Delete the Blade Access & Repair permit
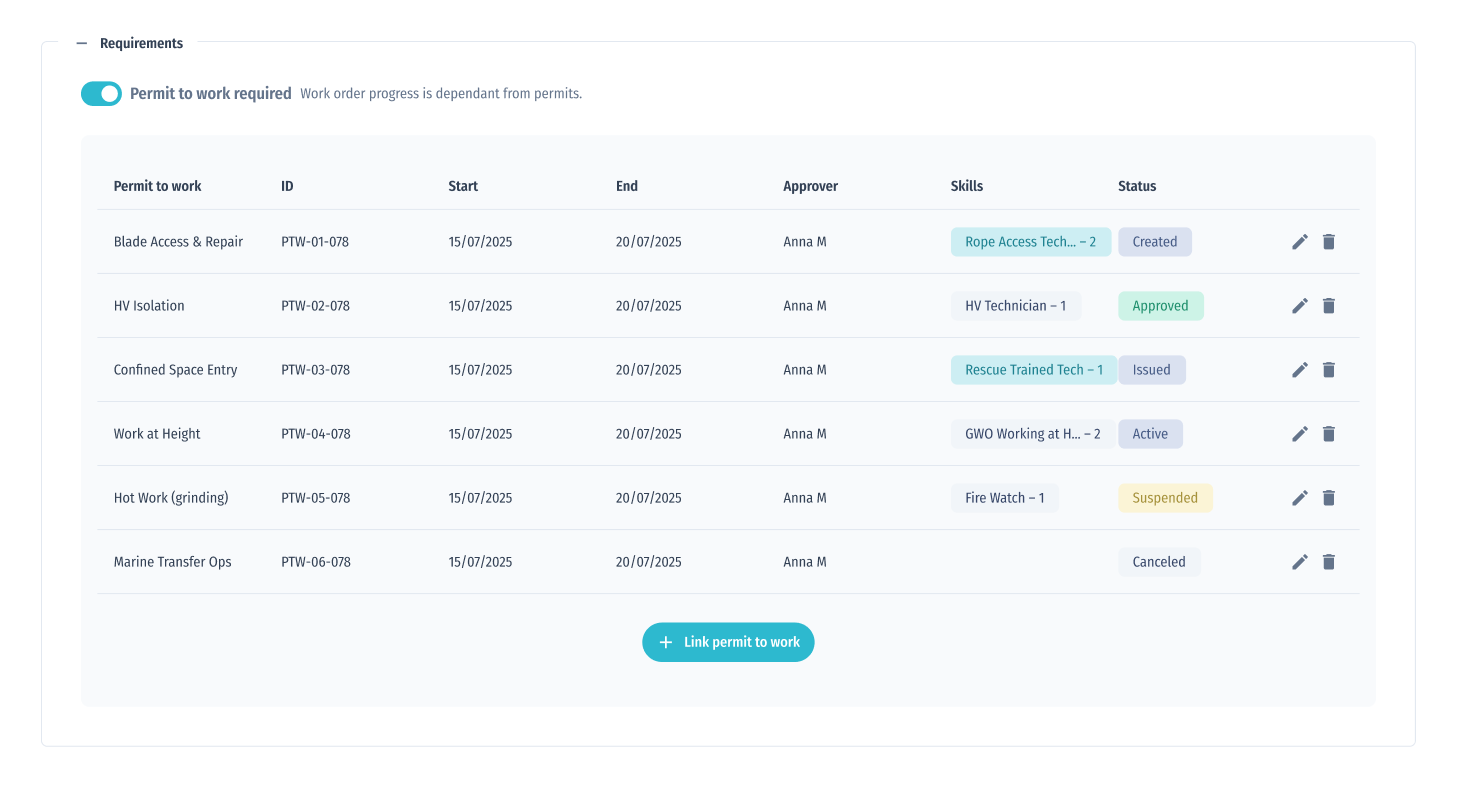 [x=1328, y=242]
